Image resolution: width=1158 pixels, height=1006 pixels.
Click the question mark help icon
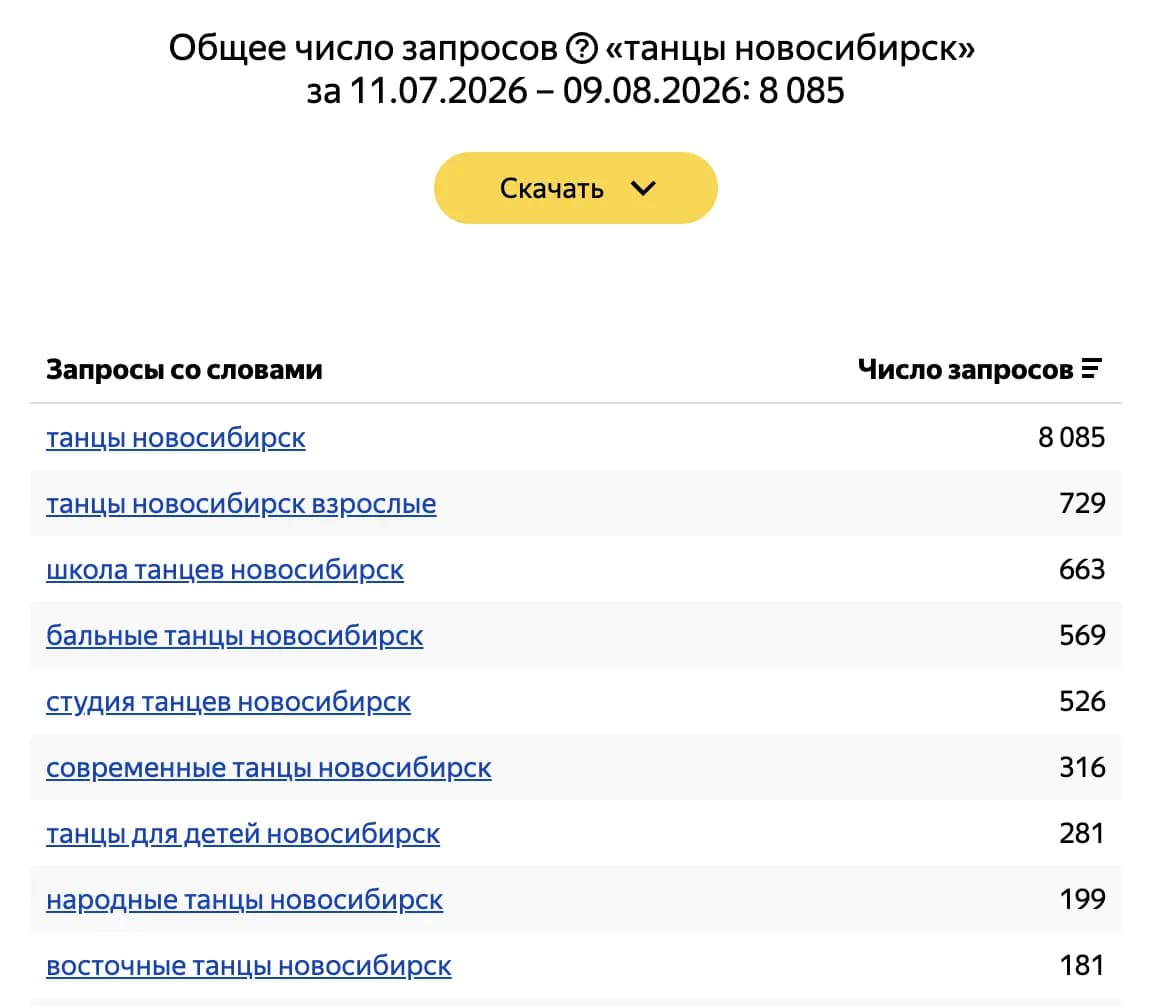coord(581,49)
